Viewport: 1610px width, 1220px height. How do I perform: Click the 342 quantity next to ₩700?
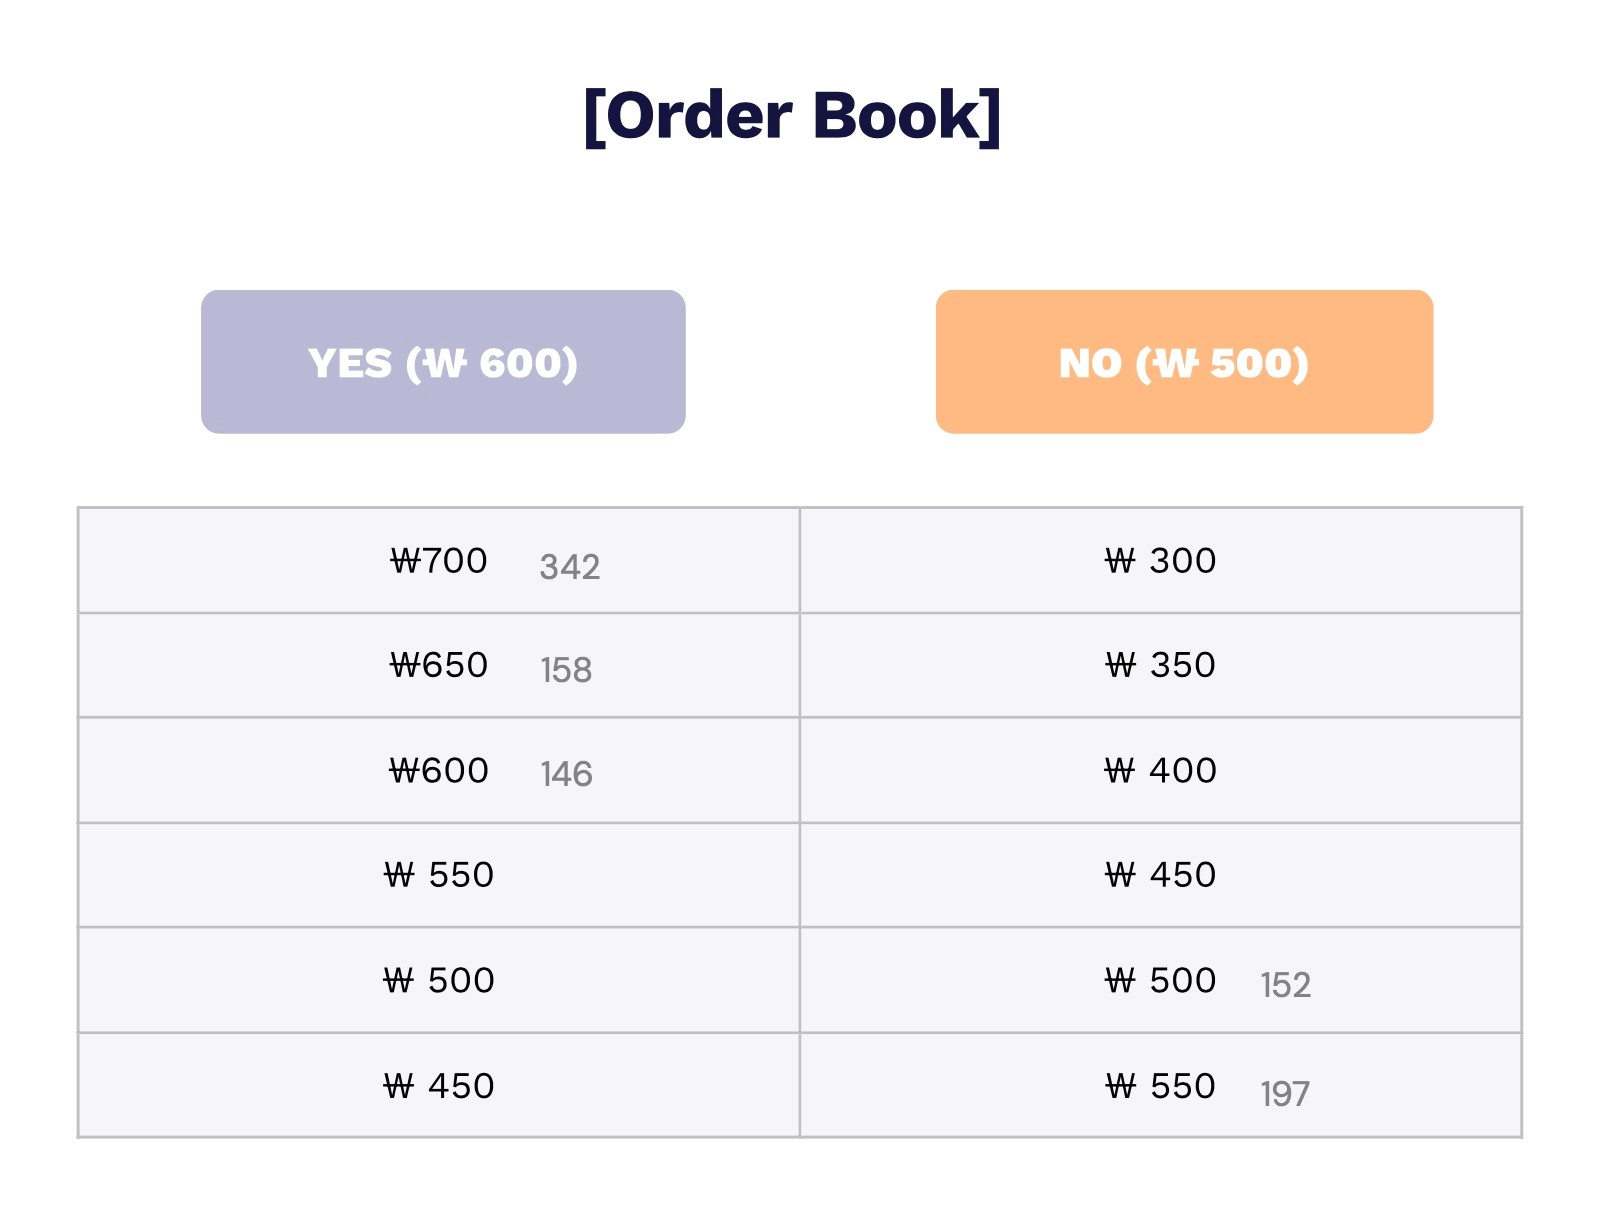click(x=570, y=567)
